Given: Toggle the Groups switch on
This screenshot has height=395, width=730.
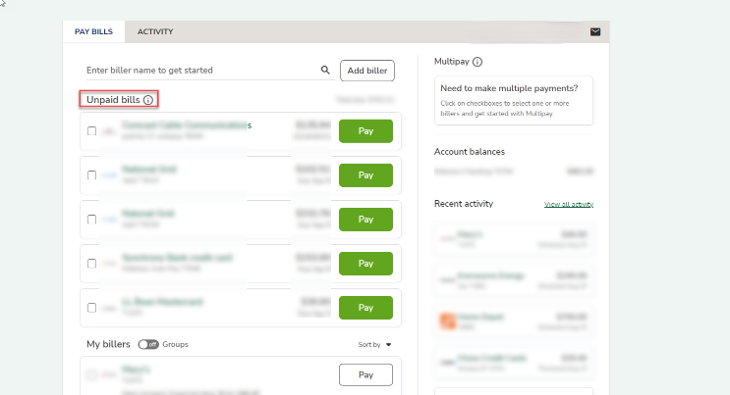Looking at the screenshot, I should (x=148, y=344).
